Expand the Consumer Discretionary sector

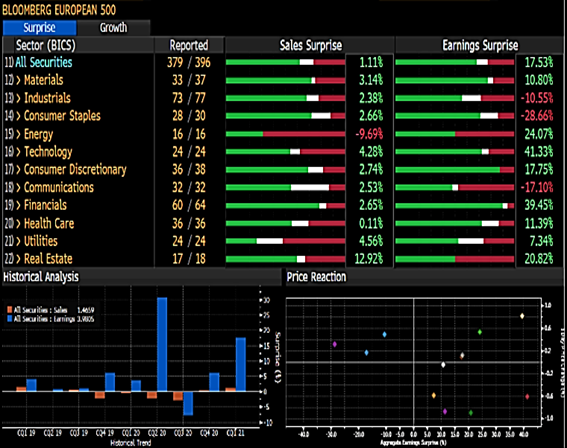[x=19, y=169]
